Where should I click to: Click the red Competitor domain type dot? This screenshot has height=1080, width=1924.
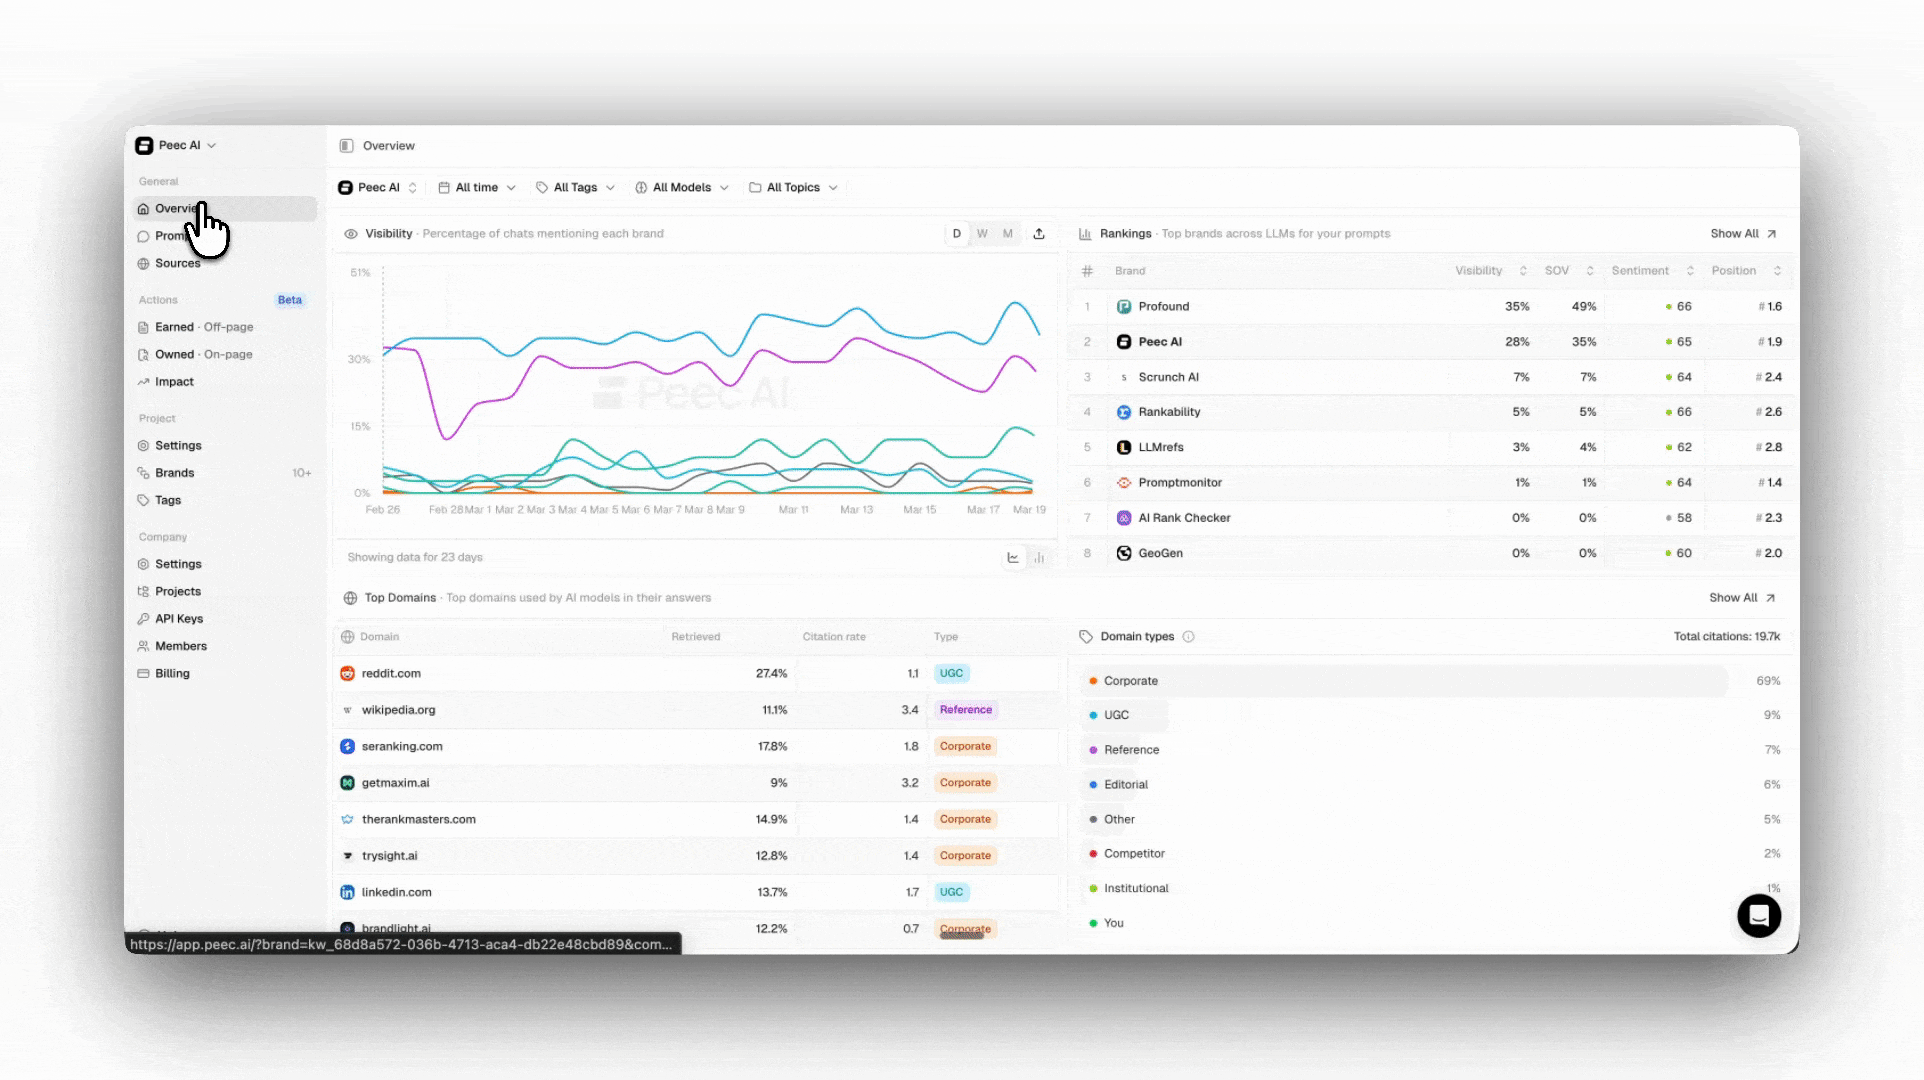click(x=1093, y=854)
